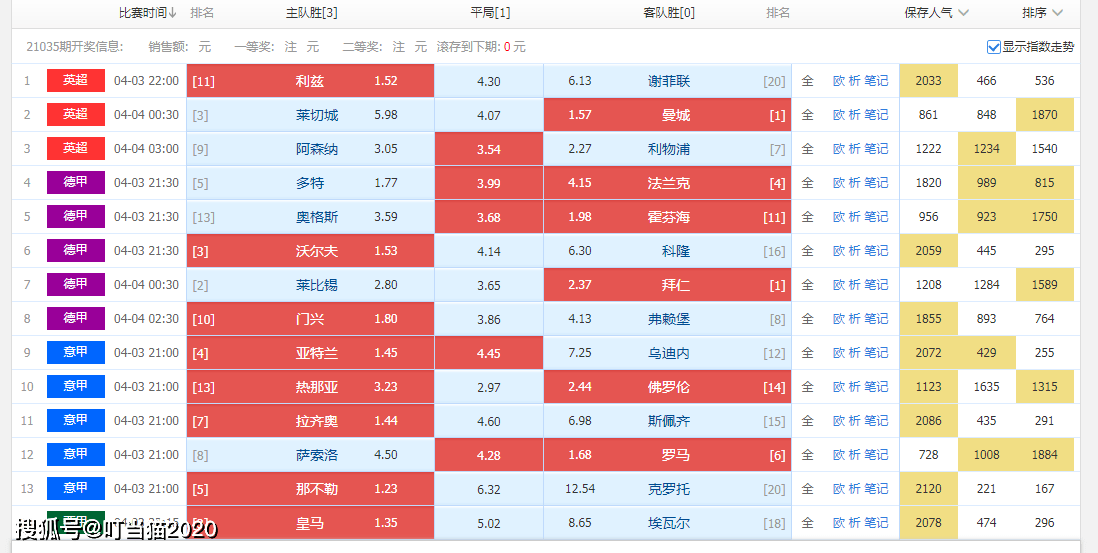The height and width of the screenshot is (553, 1098).
Task: Select 全 for the 多特 match row
Action: click(x=807, y=183)
